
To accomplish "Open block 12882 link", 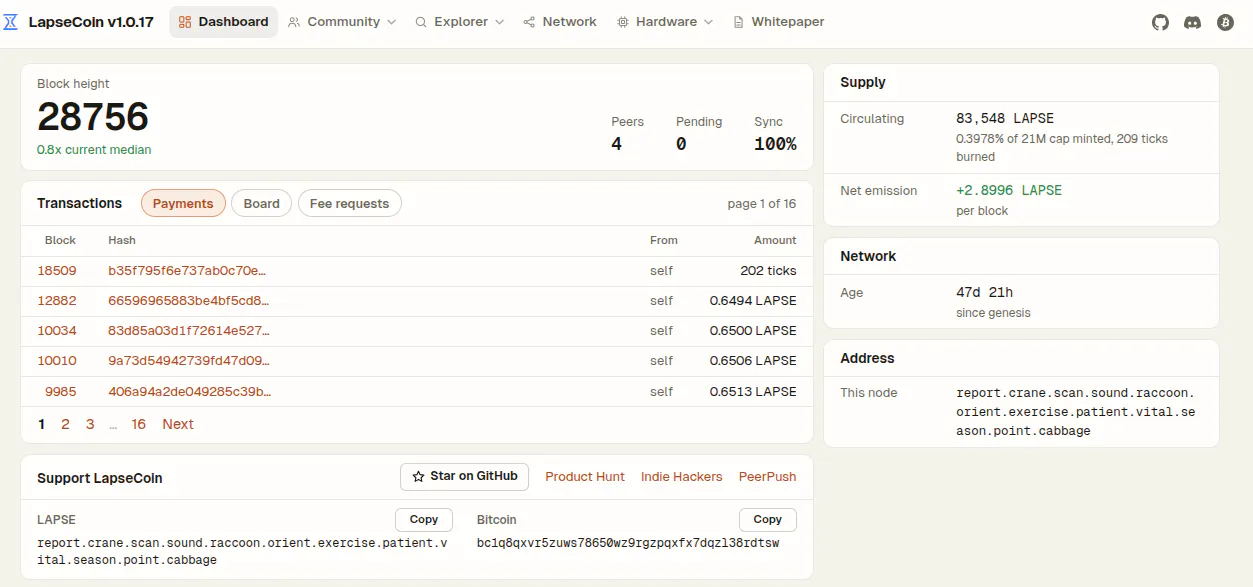I will tap(57, 301).
